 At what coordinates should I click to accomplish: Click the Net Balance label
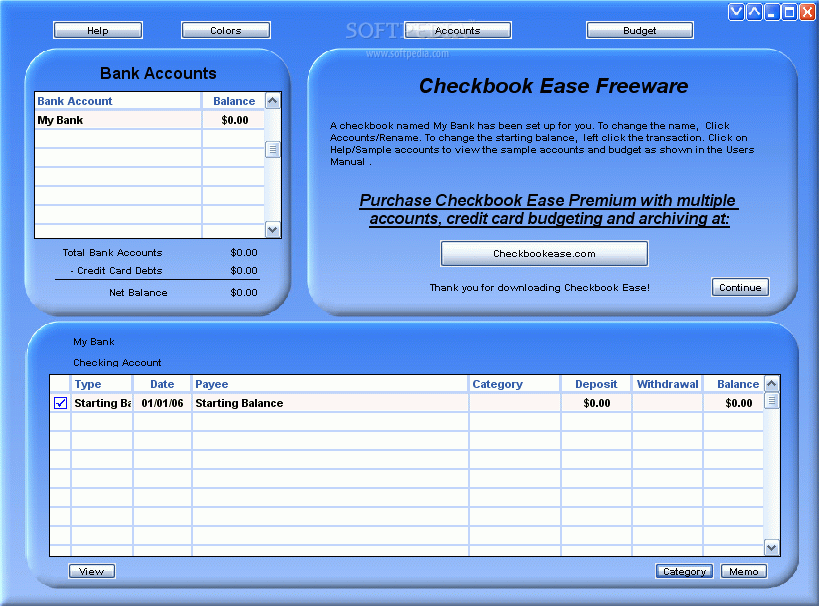(x=138, y=293)
